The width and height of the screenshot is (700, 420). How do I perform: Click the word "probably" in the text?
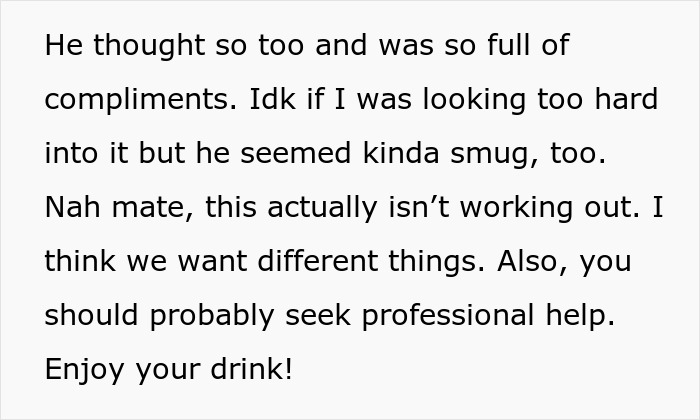point(213,315)
